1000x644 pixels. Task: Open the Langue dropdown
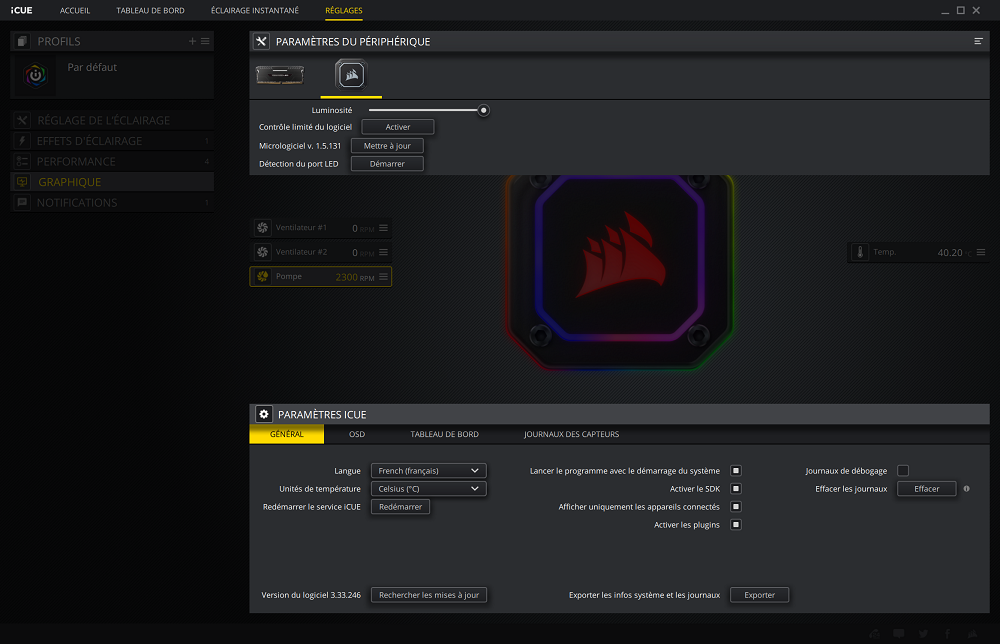pos(428,471)
